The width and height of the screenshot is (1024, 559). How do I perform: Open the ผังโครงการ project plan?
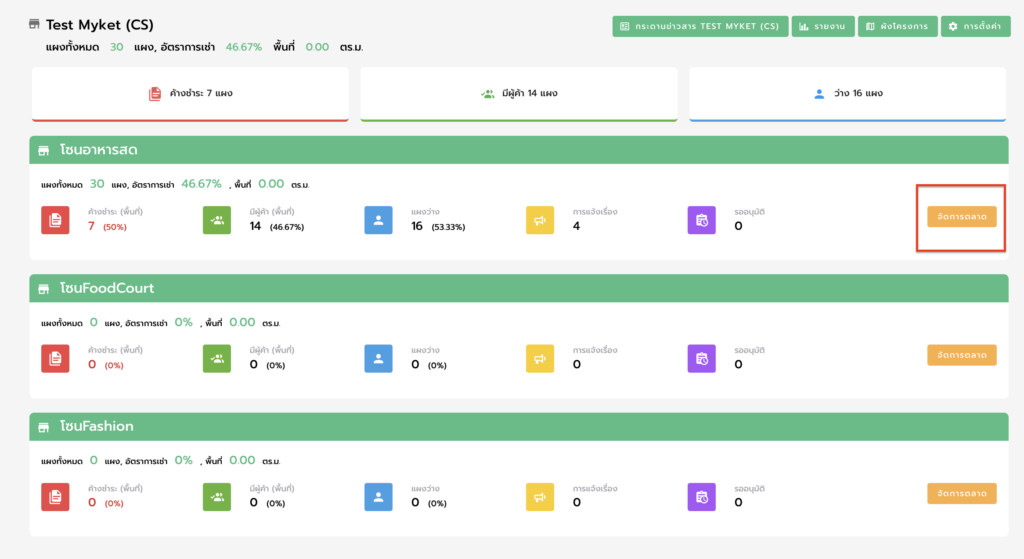pos(896,27)
